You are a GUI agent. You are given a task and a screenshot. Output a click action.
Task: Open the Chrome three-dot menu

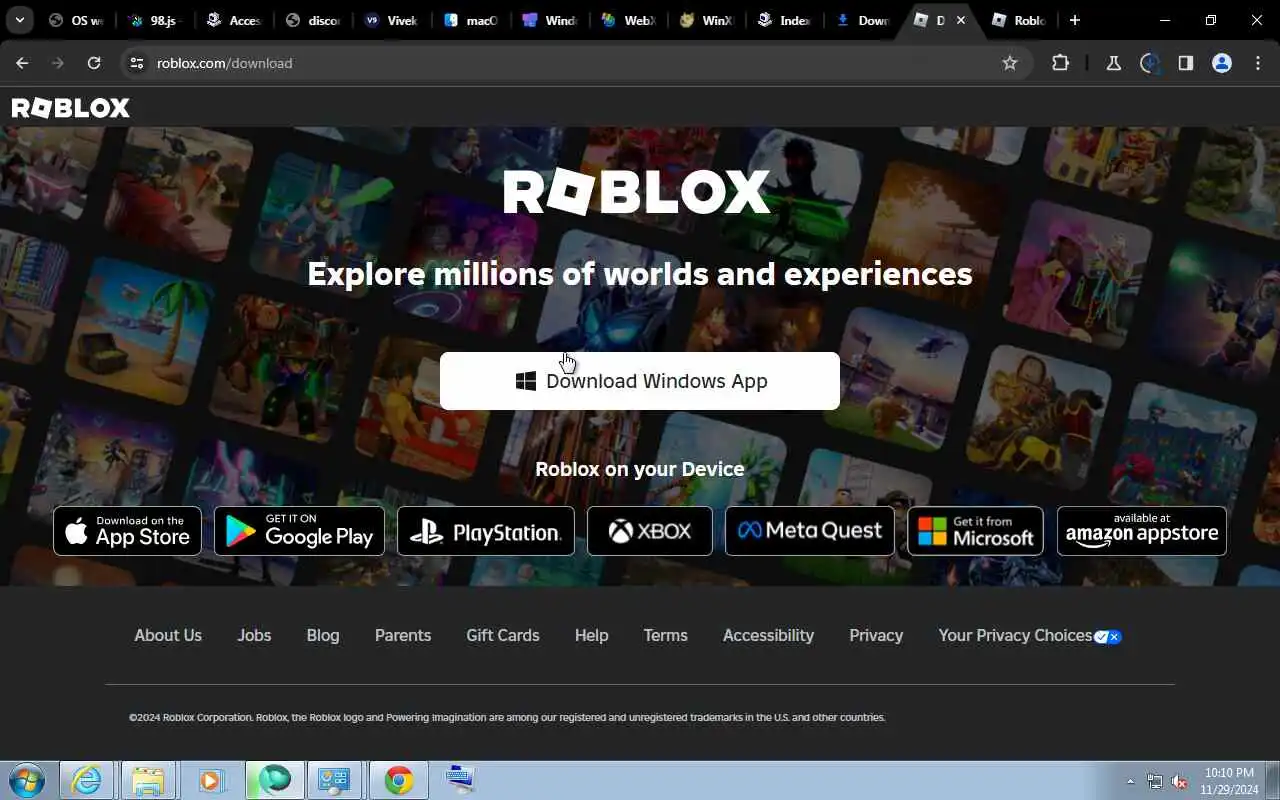[x=1258, y=63]
